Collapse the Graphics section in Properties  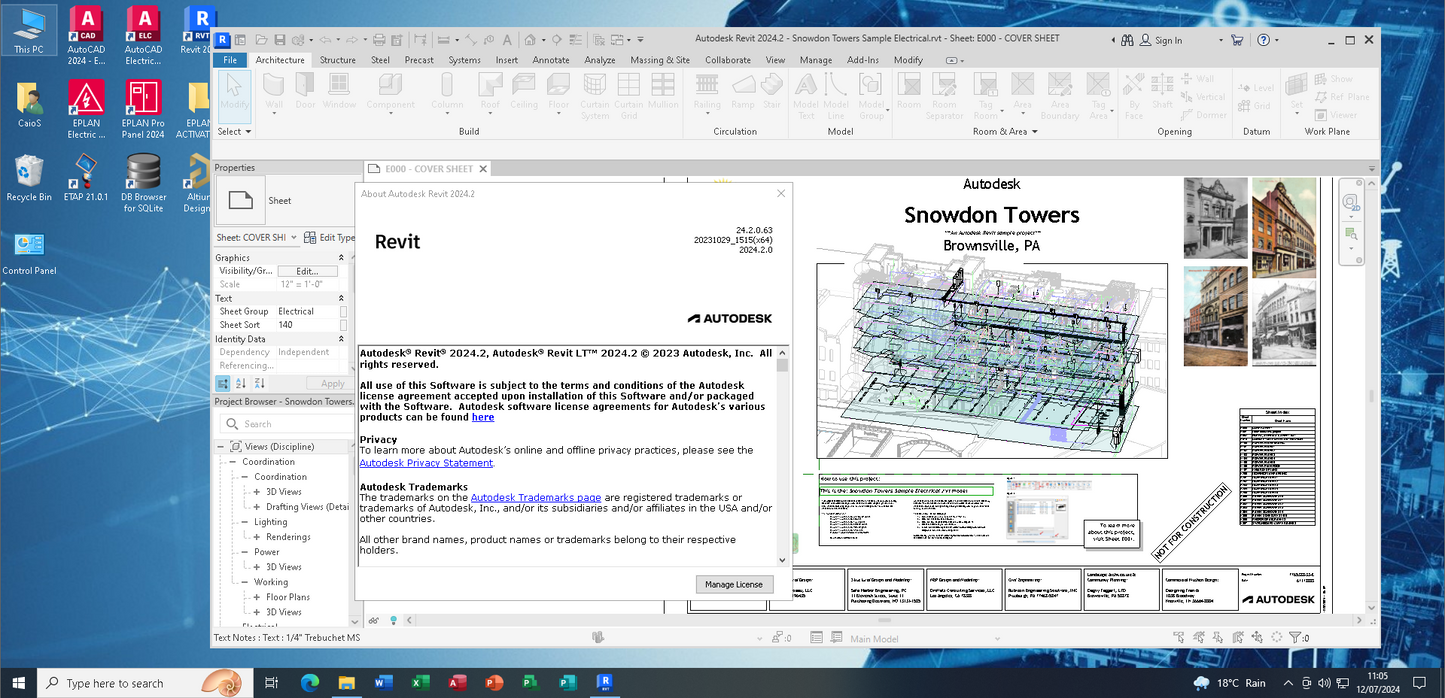pos(342,258)
